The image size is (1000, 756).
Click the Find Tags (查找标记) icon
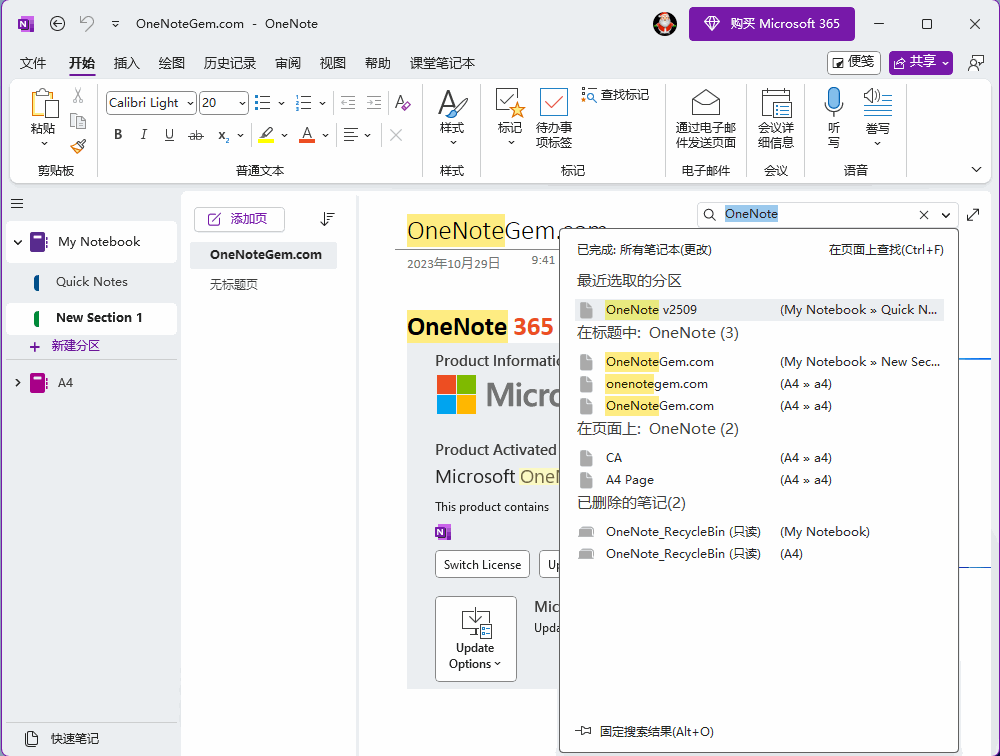tap(590, 95)
